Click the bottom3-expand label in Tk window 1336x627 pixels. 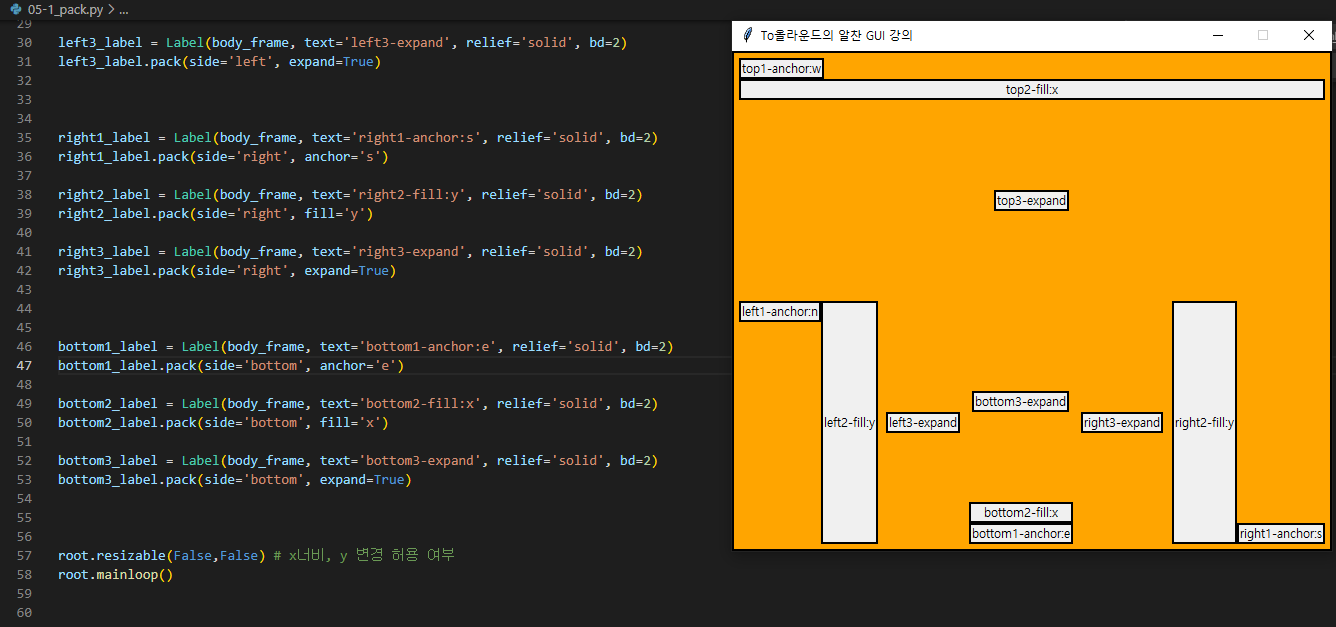click(1021, 402)
